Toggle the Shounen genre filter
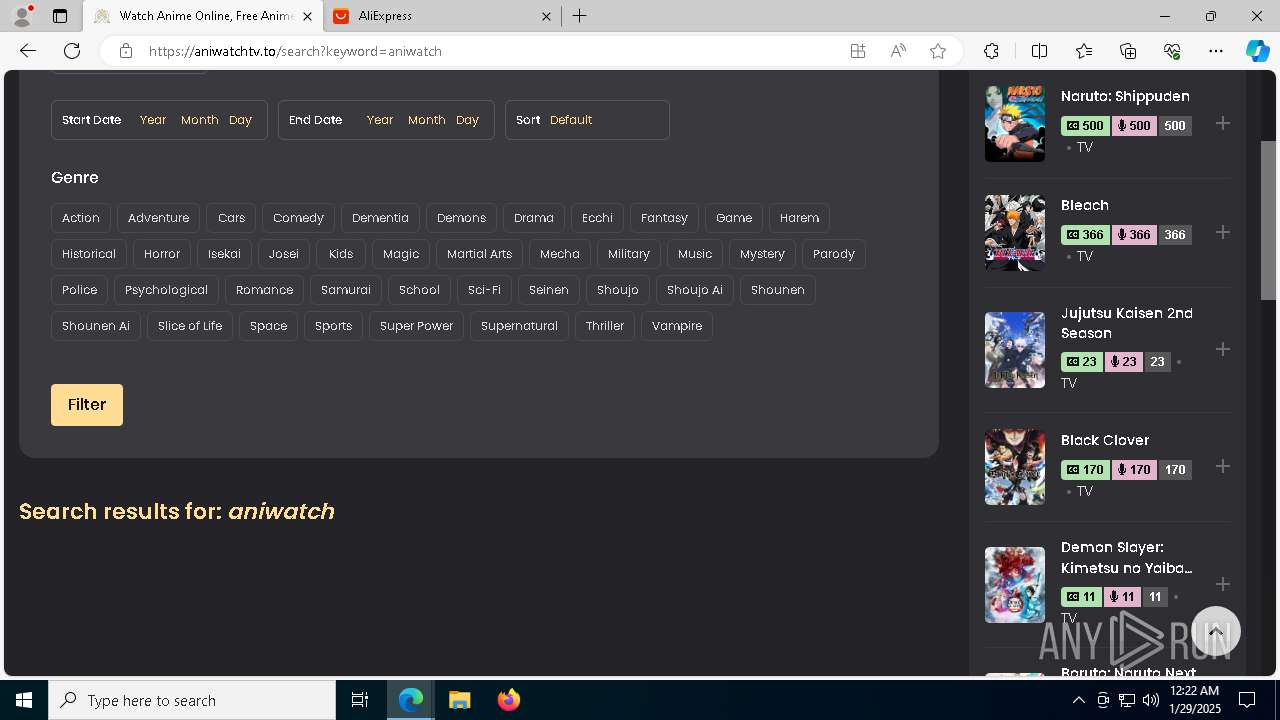 (x=777, y=290)
